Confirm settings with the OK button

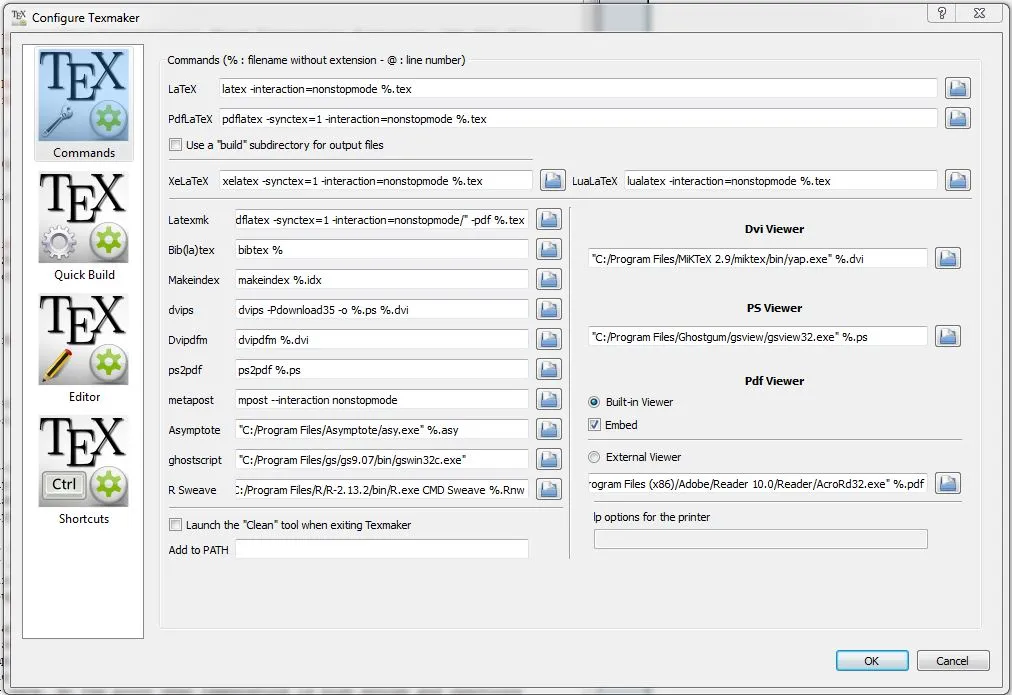(872, 661)
